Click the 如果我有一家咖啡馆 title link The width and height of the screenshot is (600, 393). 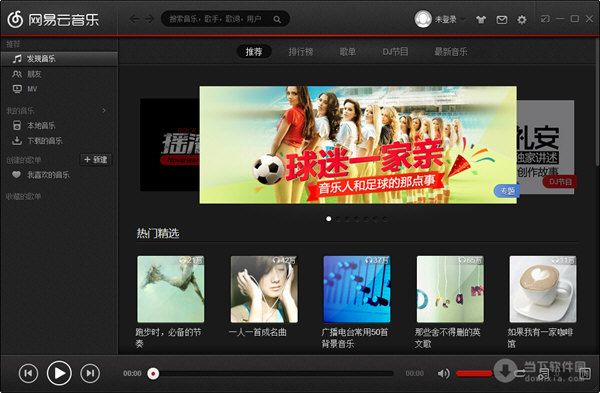[540, 338]
